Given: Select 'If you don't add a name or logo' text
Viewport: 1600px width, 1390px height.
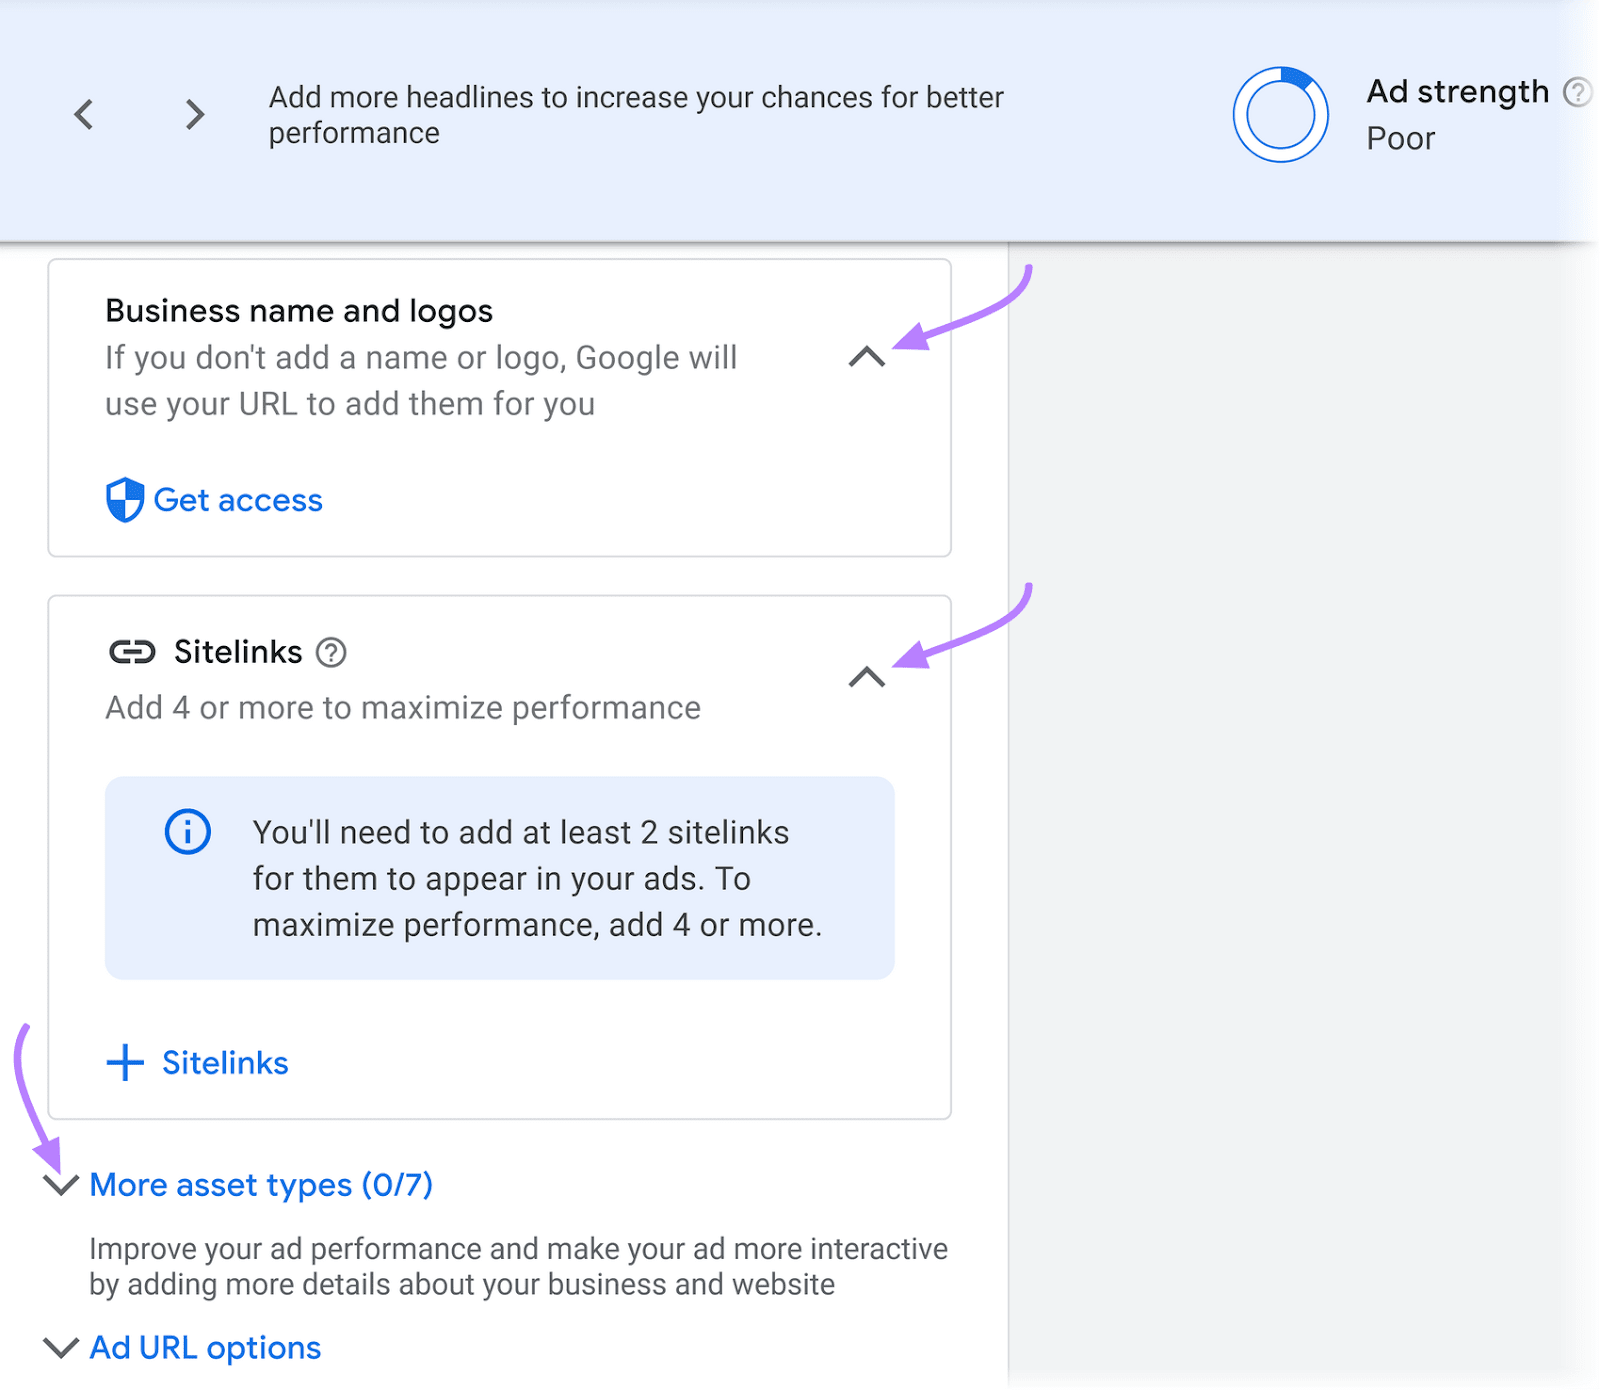Looking at the screenshot, I should [421, 381].
